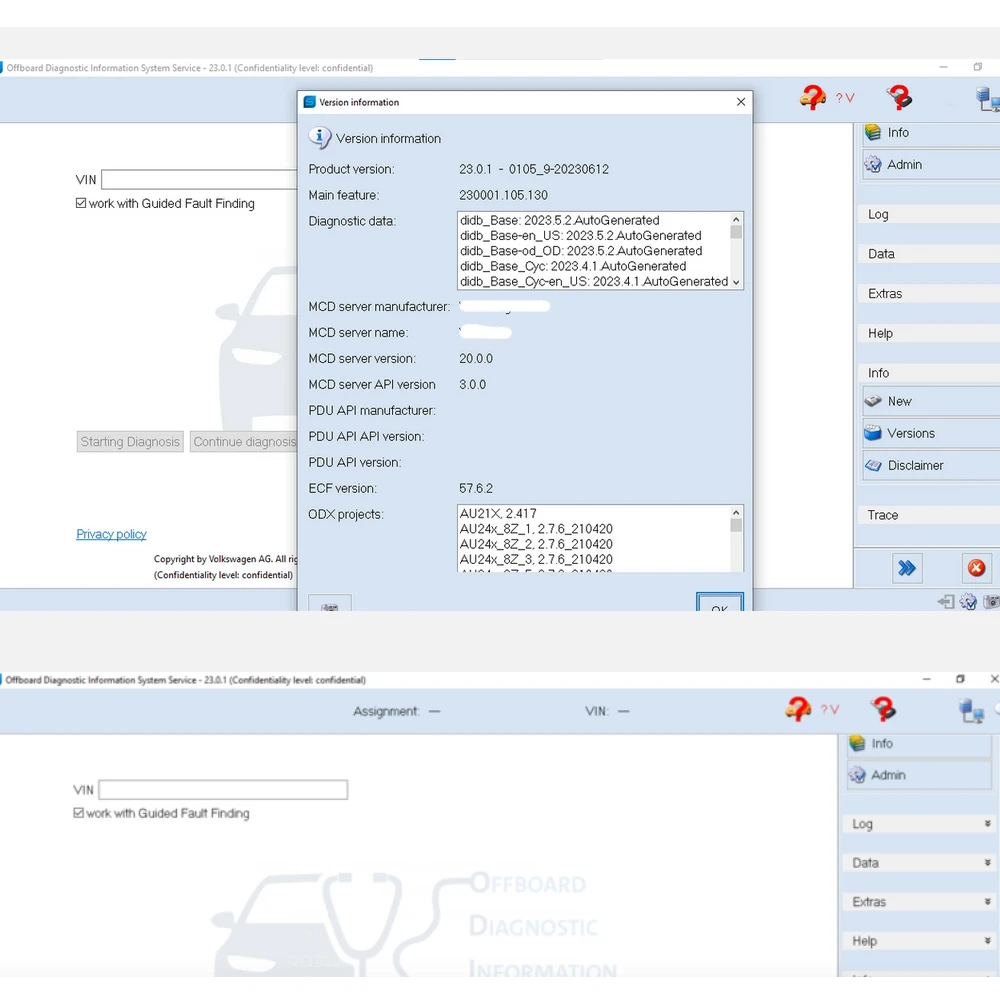Screen dimensions: 1000x1000
Task: Click the Diagnostic data list scroll-up arrow
Action: coord(736,219)
